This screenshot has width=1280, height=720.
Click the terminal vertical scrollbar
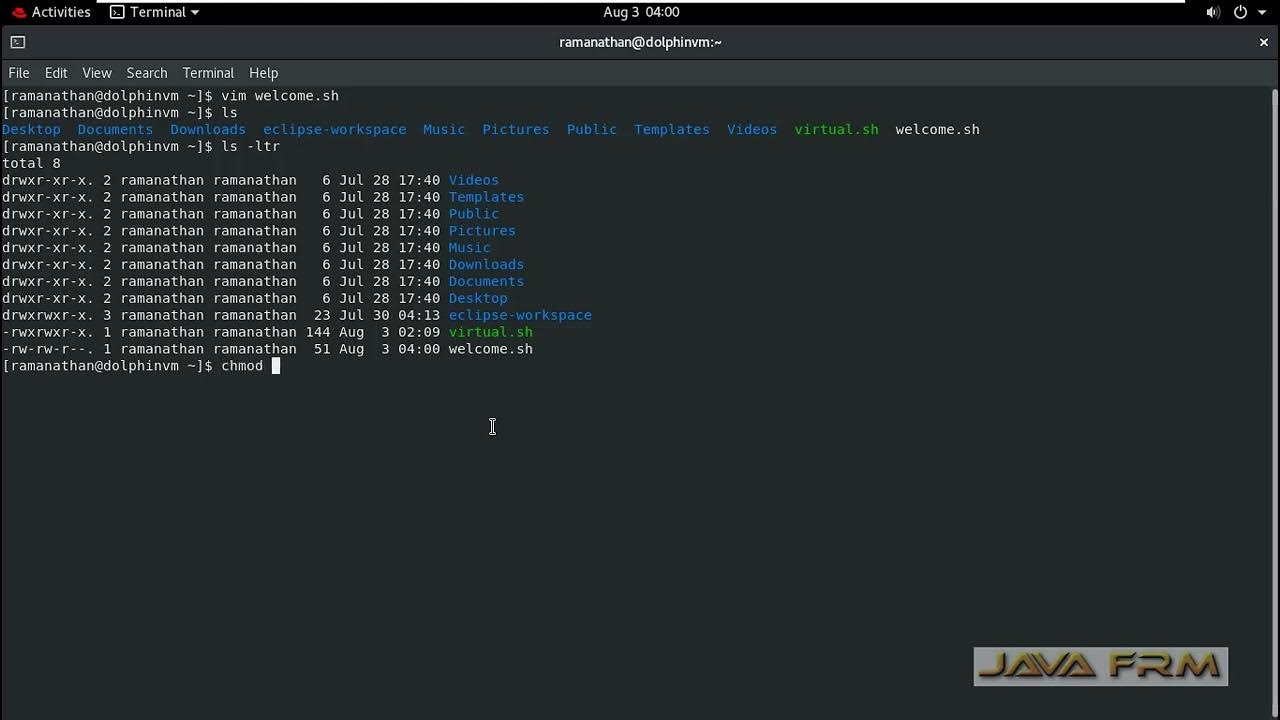coord(1274,400)
